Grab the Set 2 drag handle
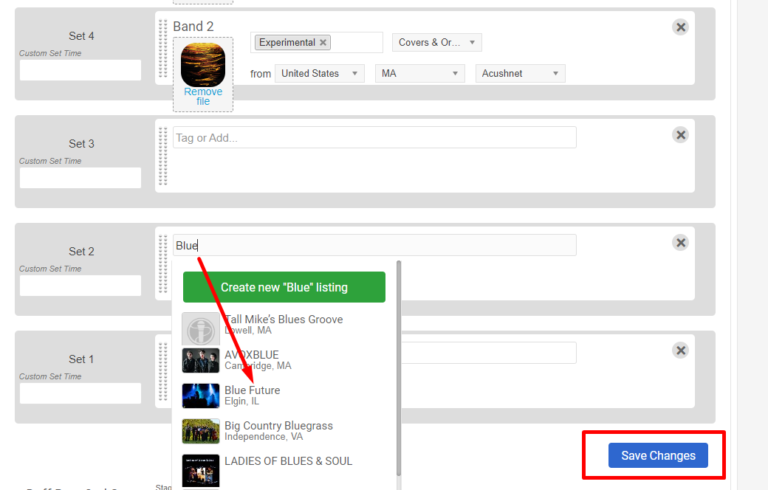The height and width of the screenshot is (490, 768). (x=163, y=264)
